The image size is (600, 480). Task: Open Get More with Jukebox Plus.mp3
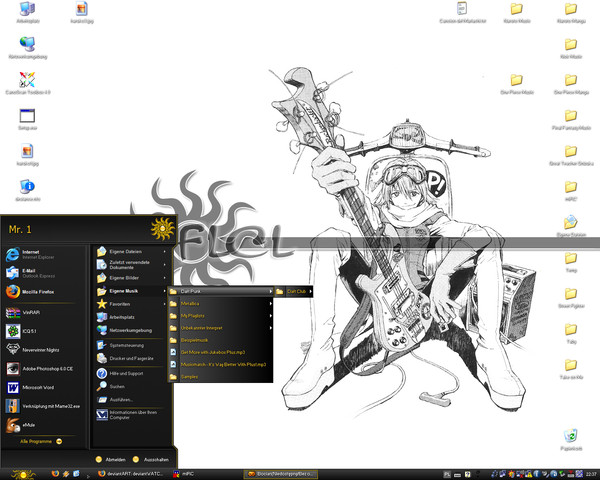pos(220,352)
